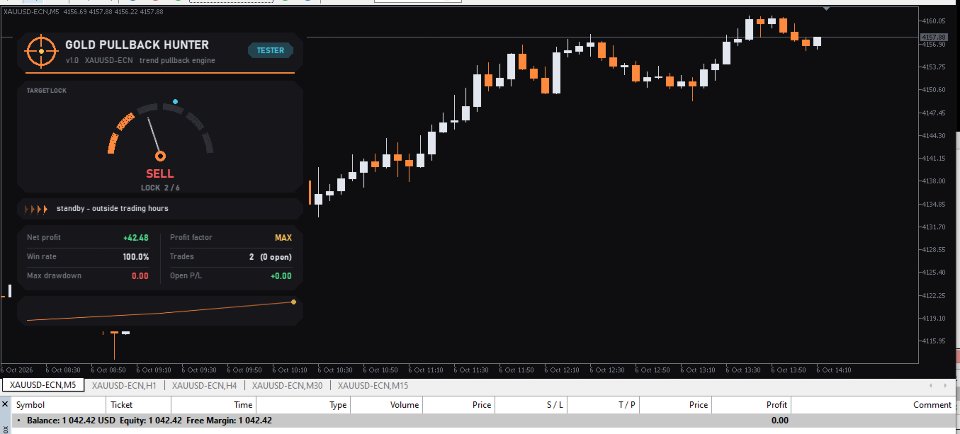Viewport: 960px width, 434px height.
Task: Switch to the XAUUSD-ECN,H1 chart tab
Action: point(124,386)
